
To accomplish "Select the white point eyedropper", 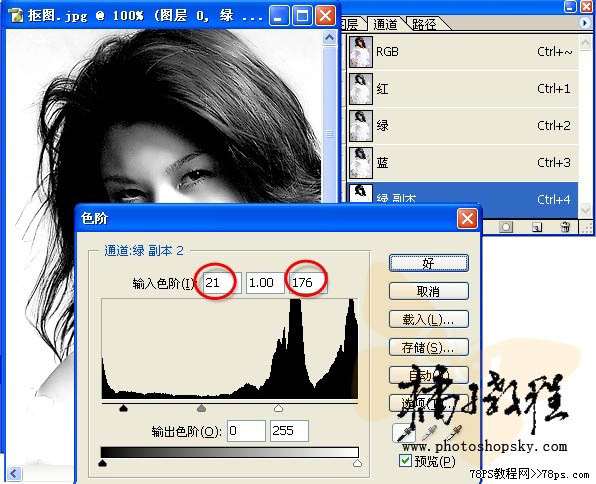I will 454,433.
